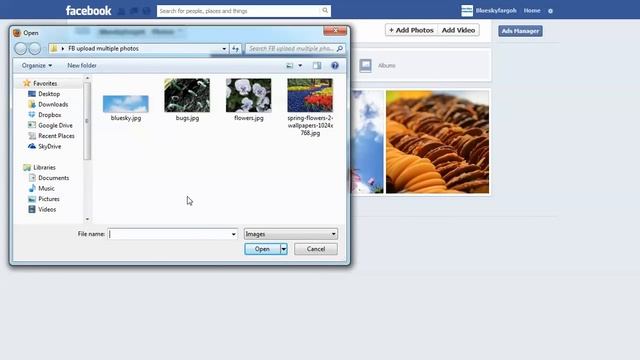Open Facebook friend requests icon
Screen dimensions: 640x360
122,11
